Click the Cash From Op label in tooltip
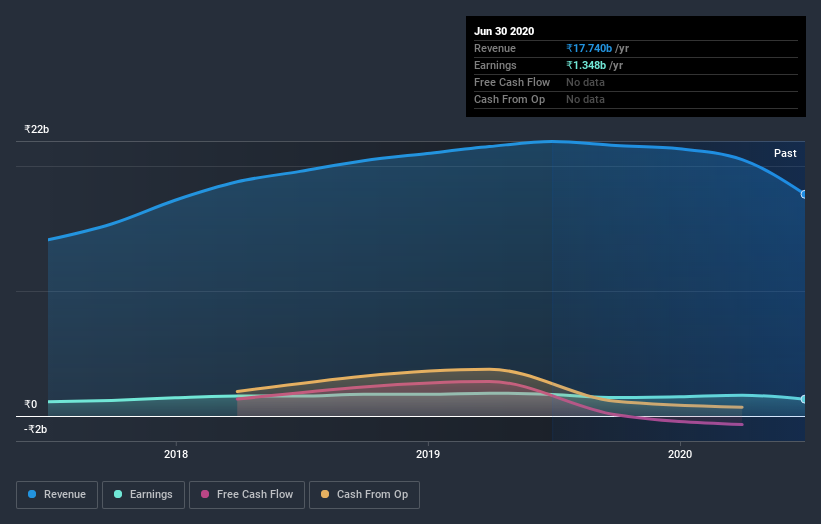The width and height of the screenshot is (821, 524). pyautogui.click(x=509, y=99)
